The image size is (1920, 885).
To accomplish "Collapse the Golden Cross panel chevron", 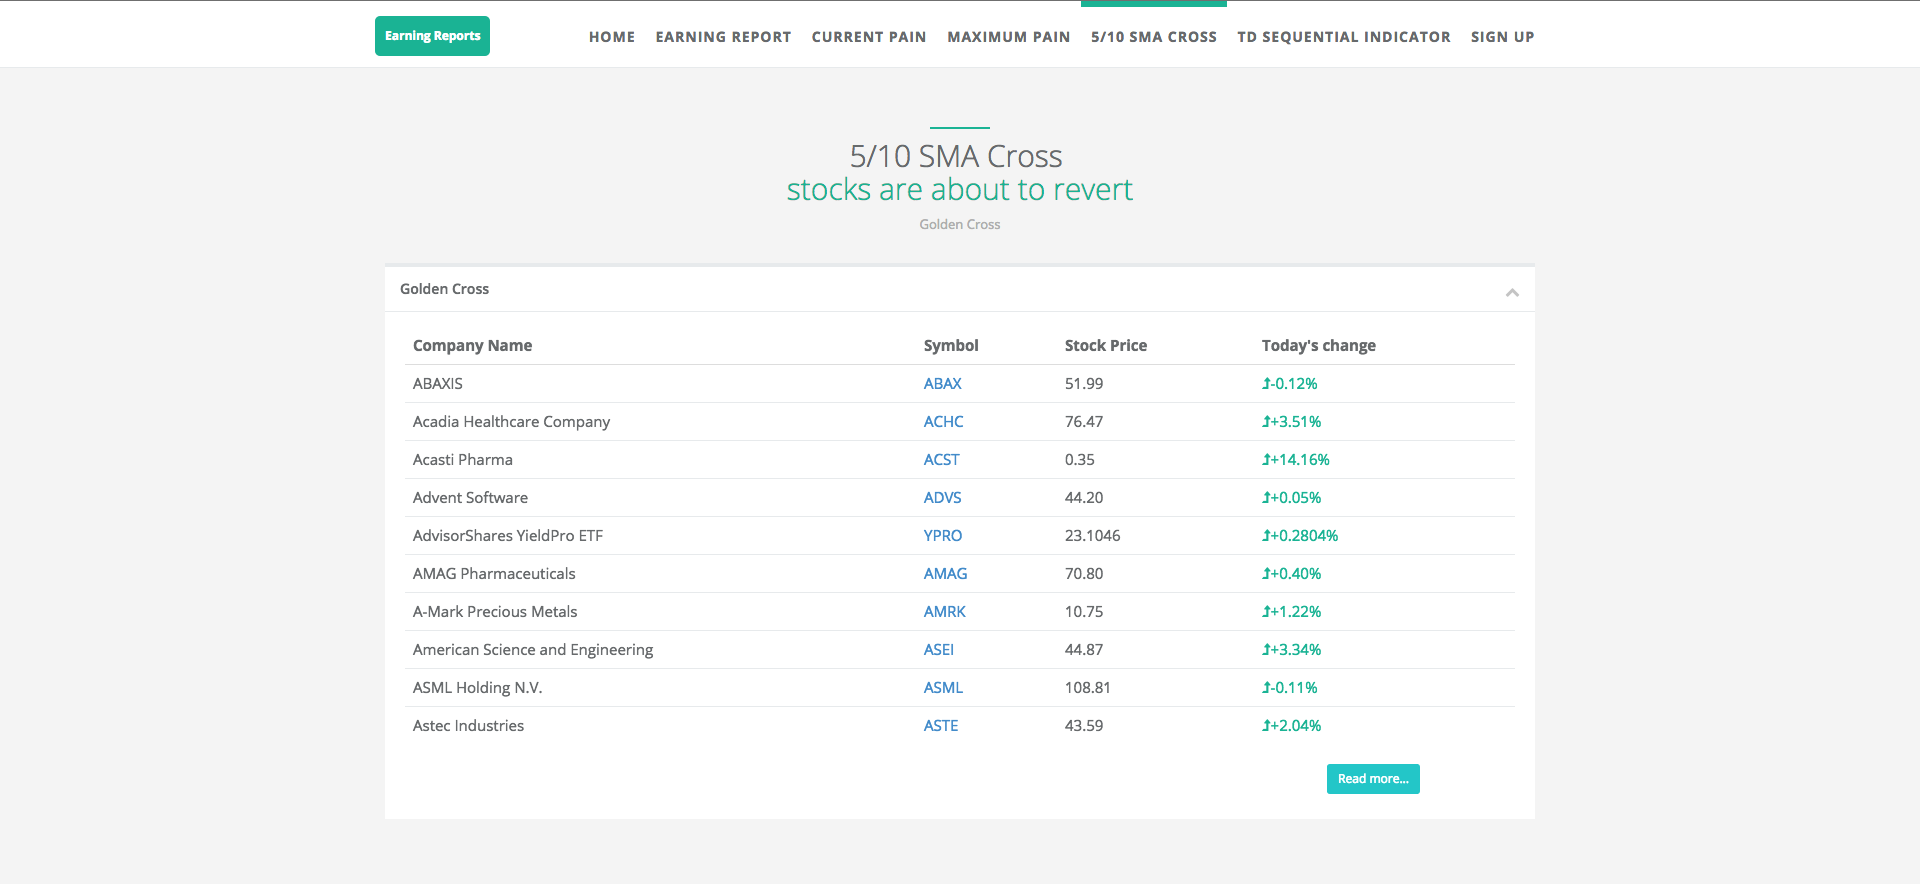I will (x=1512, y=292).
